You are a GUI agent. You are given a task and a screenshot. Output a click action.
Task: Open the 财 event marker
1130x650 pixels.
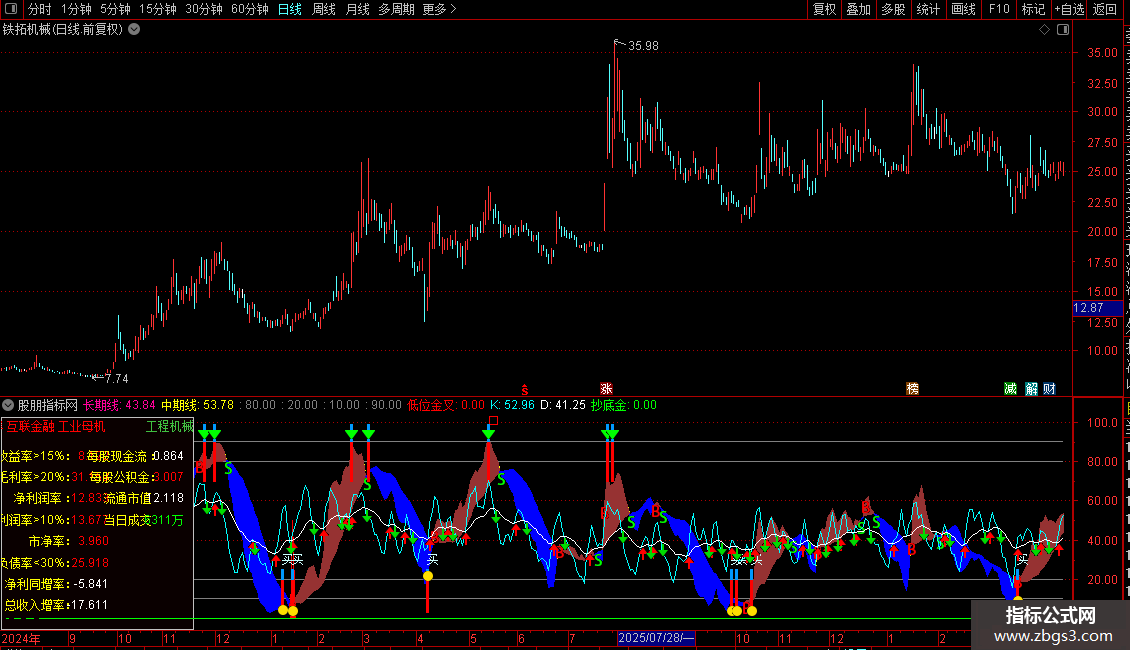tap(1049, 389)
